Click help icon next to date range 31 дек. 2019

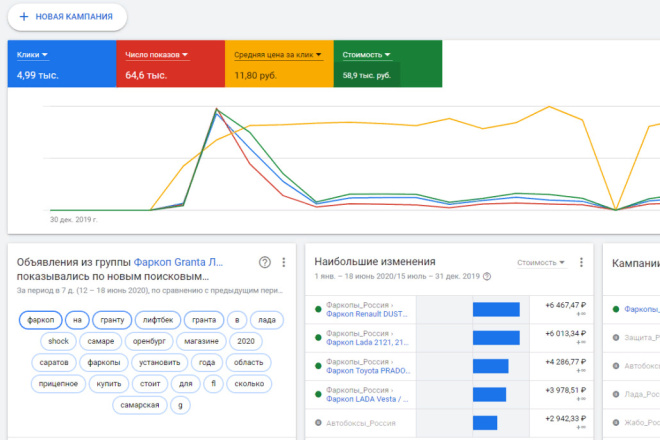click(x=487, y=277)
